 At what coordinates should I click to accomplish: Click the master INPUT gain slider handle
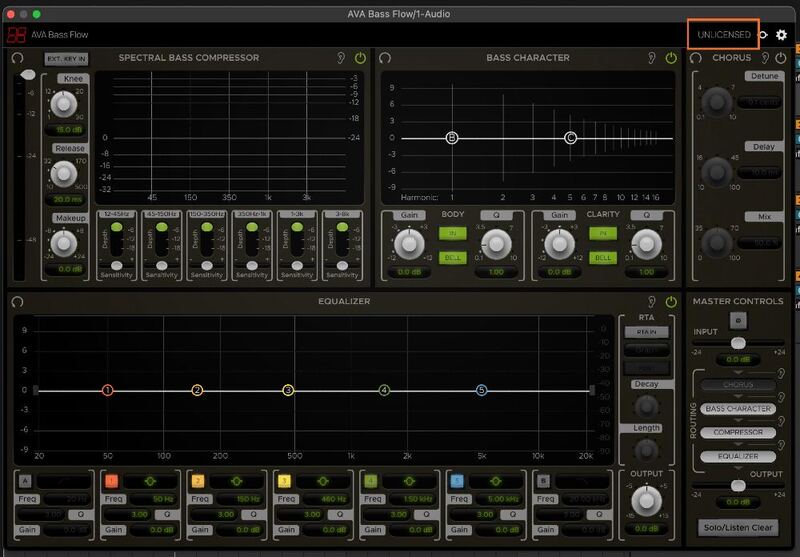point(738,343)
